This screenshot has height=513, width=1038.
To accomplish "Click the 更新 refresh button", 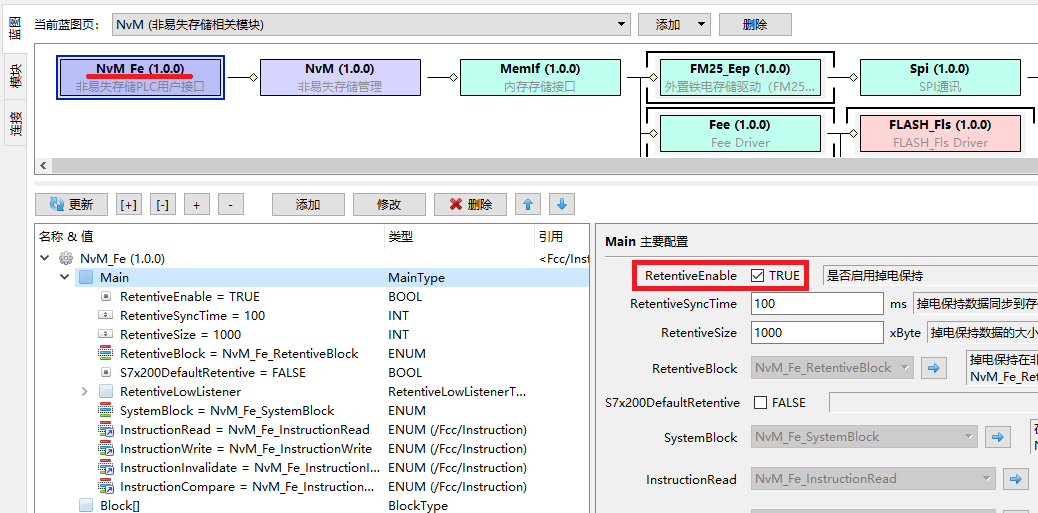I will [x=71, y=204].
